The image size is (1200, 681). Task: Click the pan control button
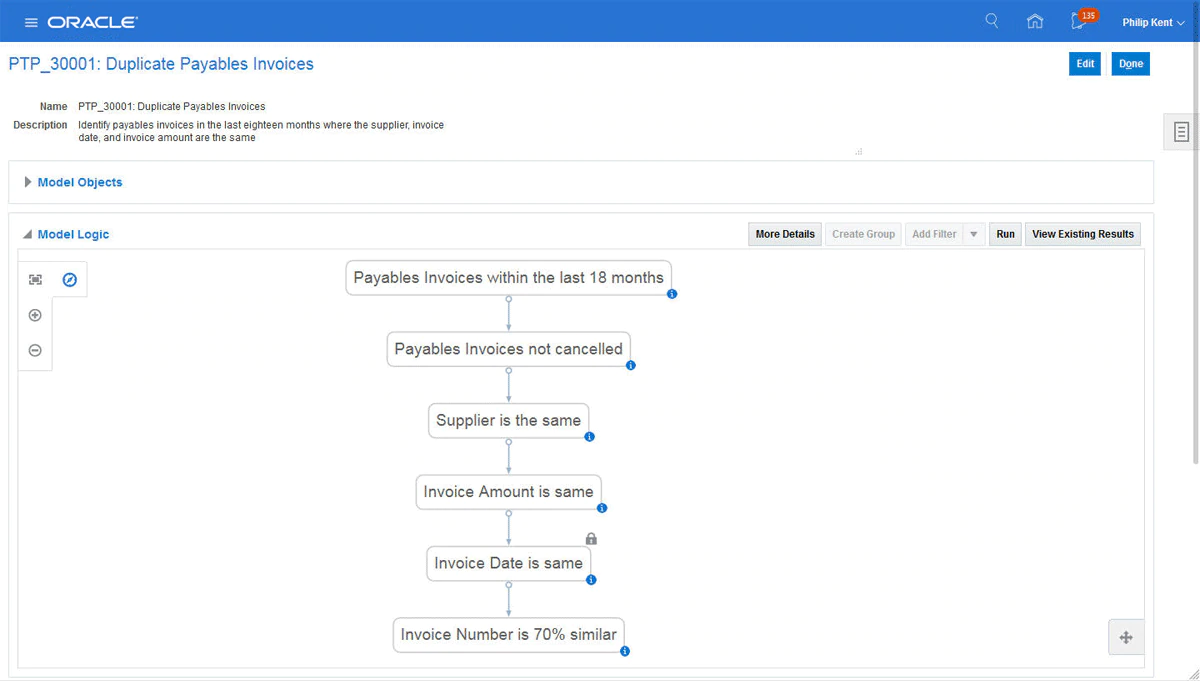pos(1126,637)
